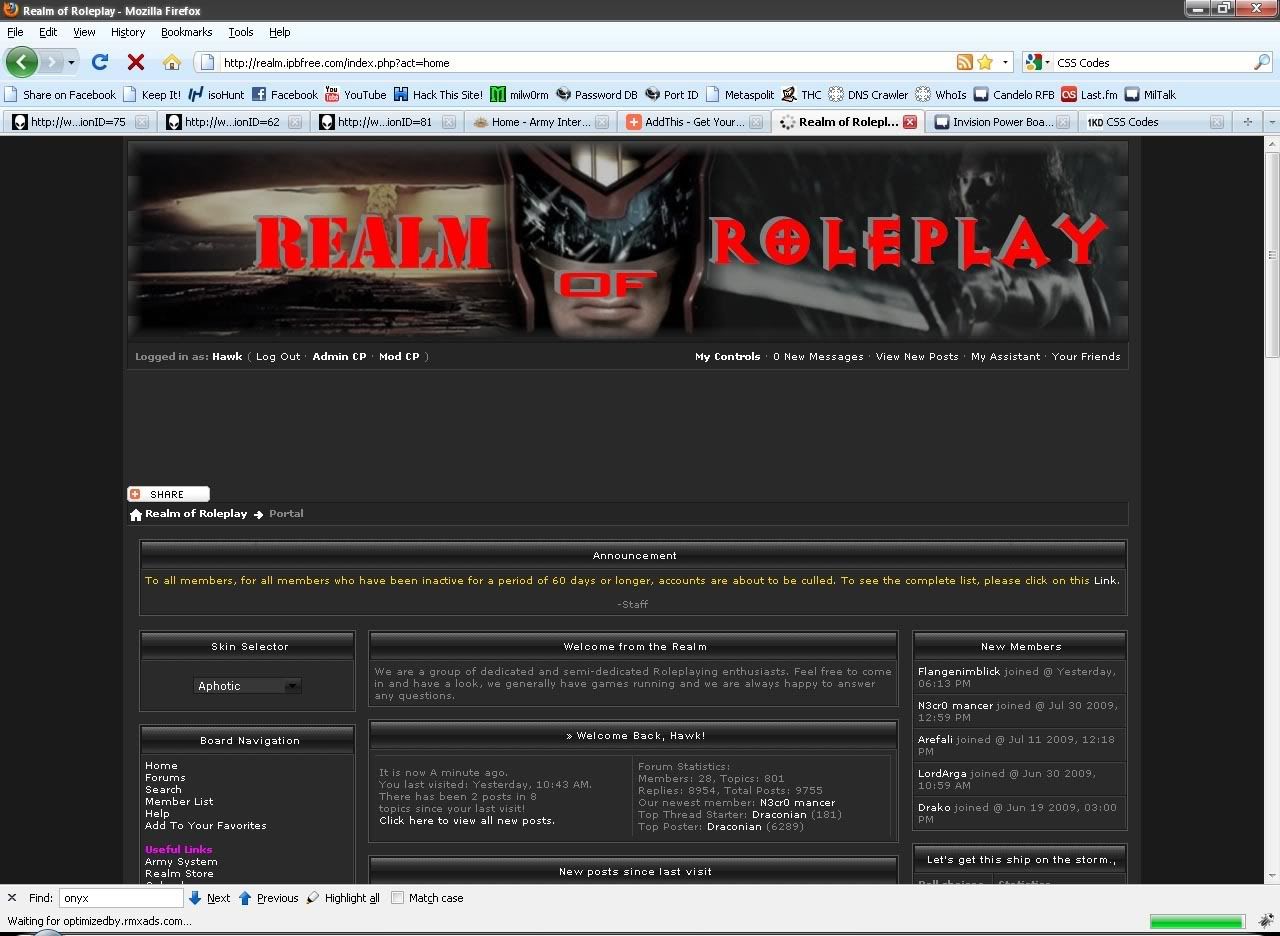Click the breadcrumb home icon
The image size is (1280, 936).
[x=136, y=514]
